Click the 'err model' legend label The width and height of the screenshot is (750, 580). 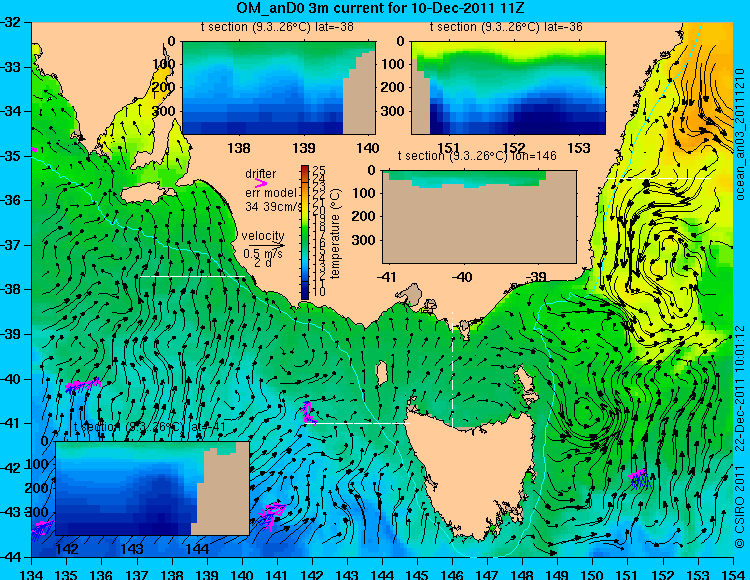click(x=271, y=193)
